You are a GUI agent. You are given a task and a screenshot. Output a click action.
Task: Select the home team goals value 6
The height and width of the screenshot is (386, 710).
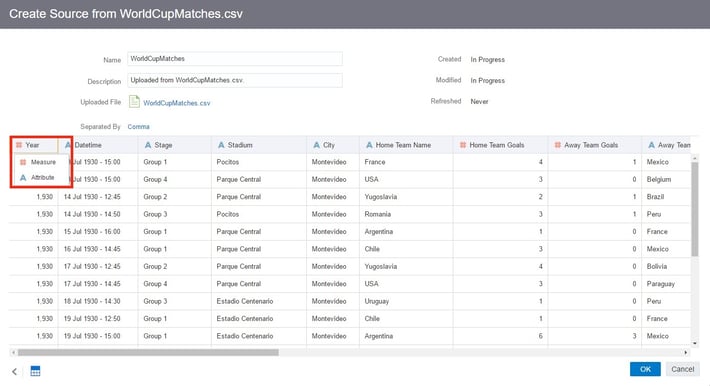click(x=500, y=336)
